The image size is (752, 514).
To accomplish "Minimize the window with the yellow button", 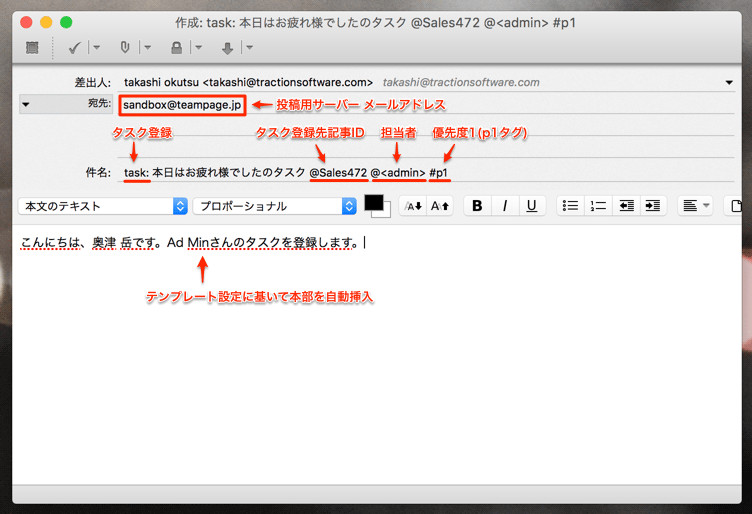I will [46, 23].
